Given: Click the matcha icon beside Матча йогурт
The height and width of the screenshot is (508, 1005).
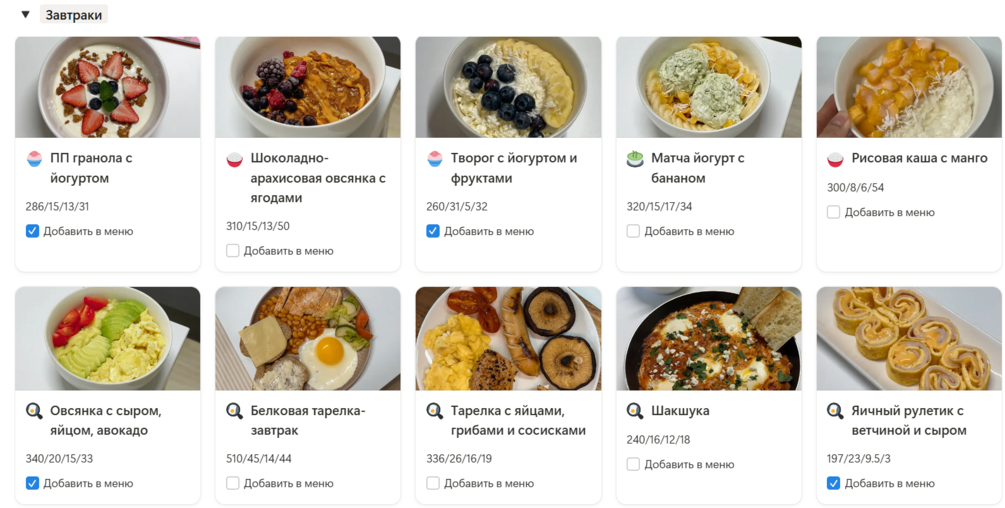Looking at the screenshot, I should click(x=634, y=158).
